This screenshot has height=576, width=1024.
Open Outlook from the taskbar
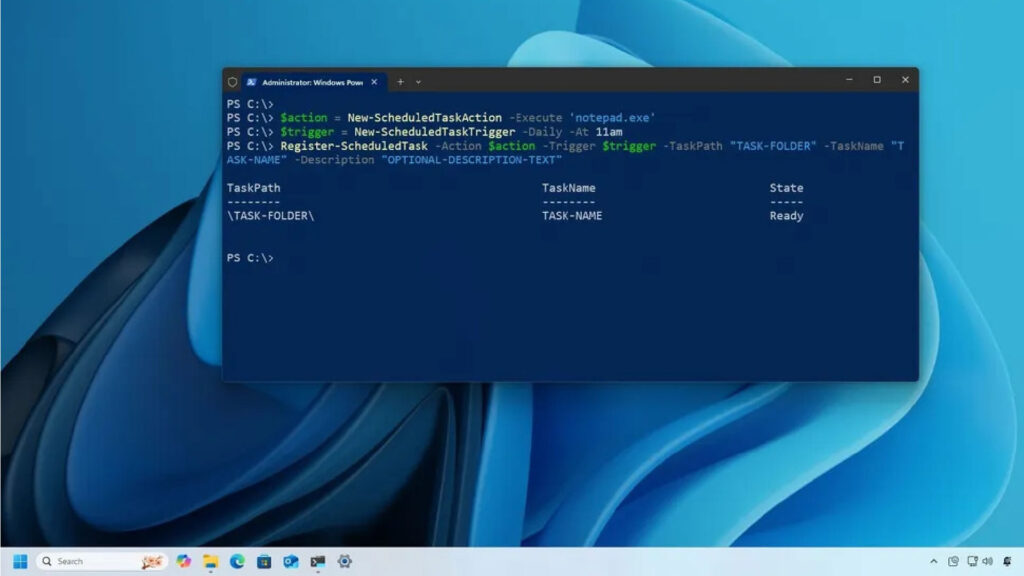click(x=291, y=561)
